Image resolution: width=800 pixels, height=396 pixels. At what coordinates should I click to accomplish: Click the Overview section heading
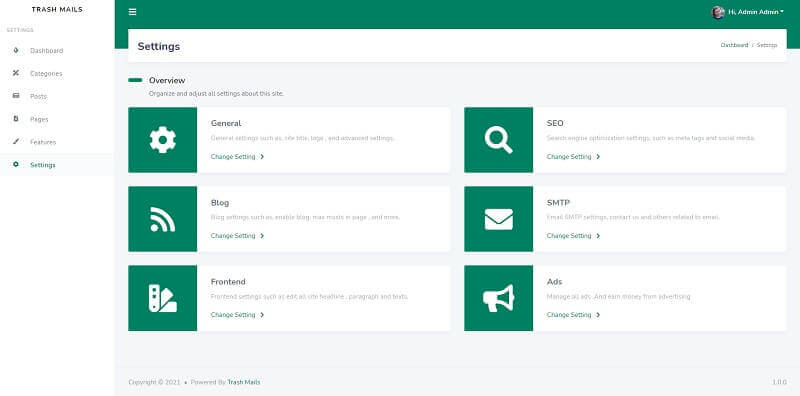[x=167, y=80]
